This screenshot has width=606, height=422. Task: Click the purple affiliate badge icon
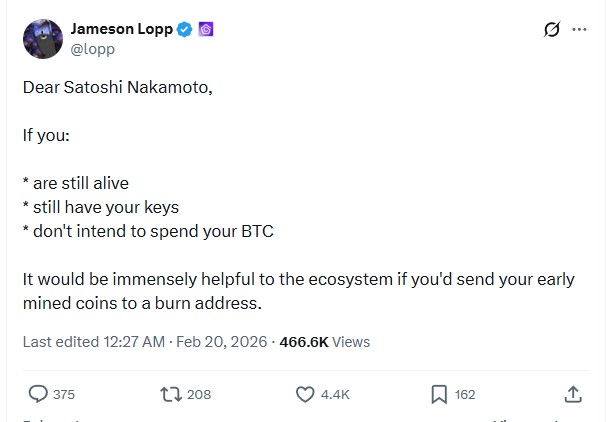click(205, 30)
